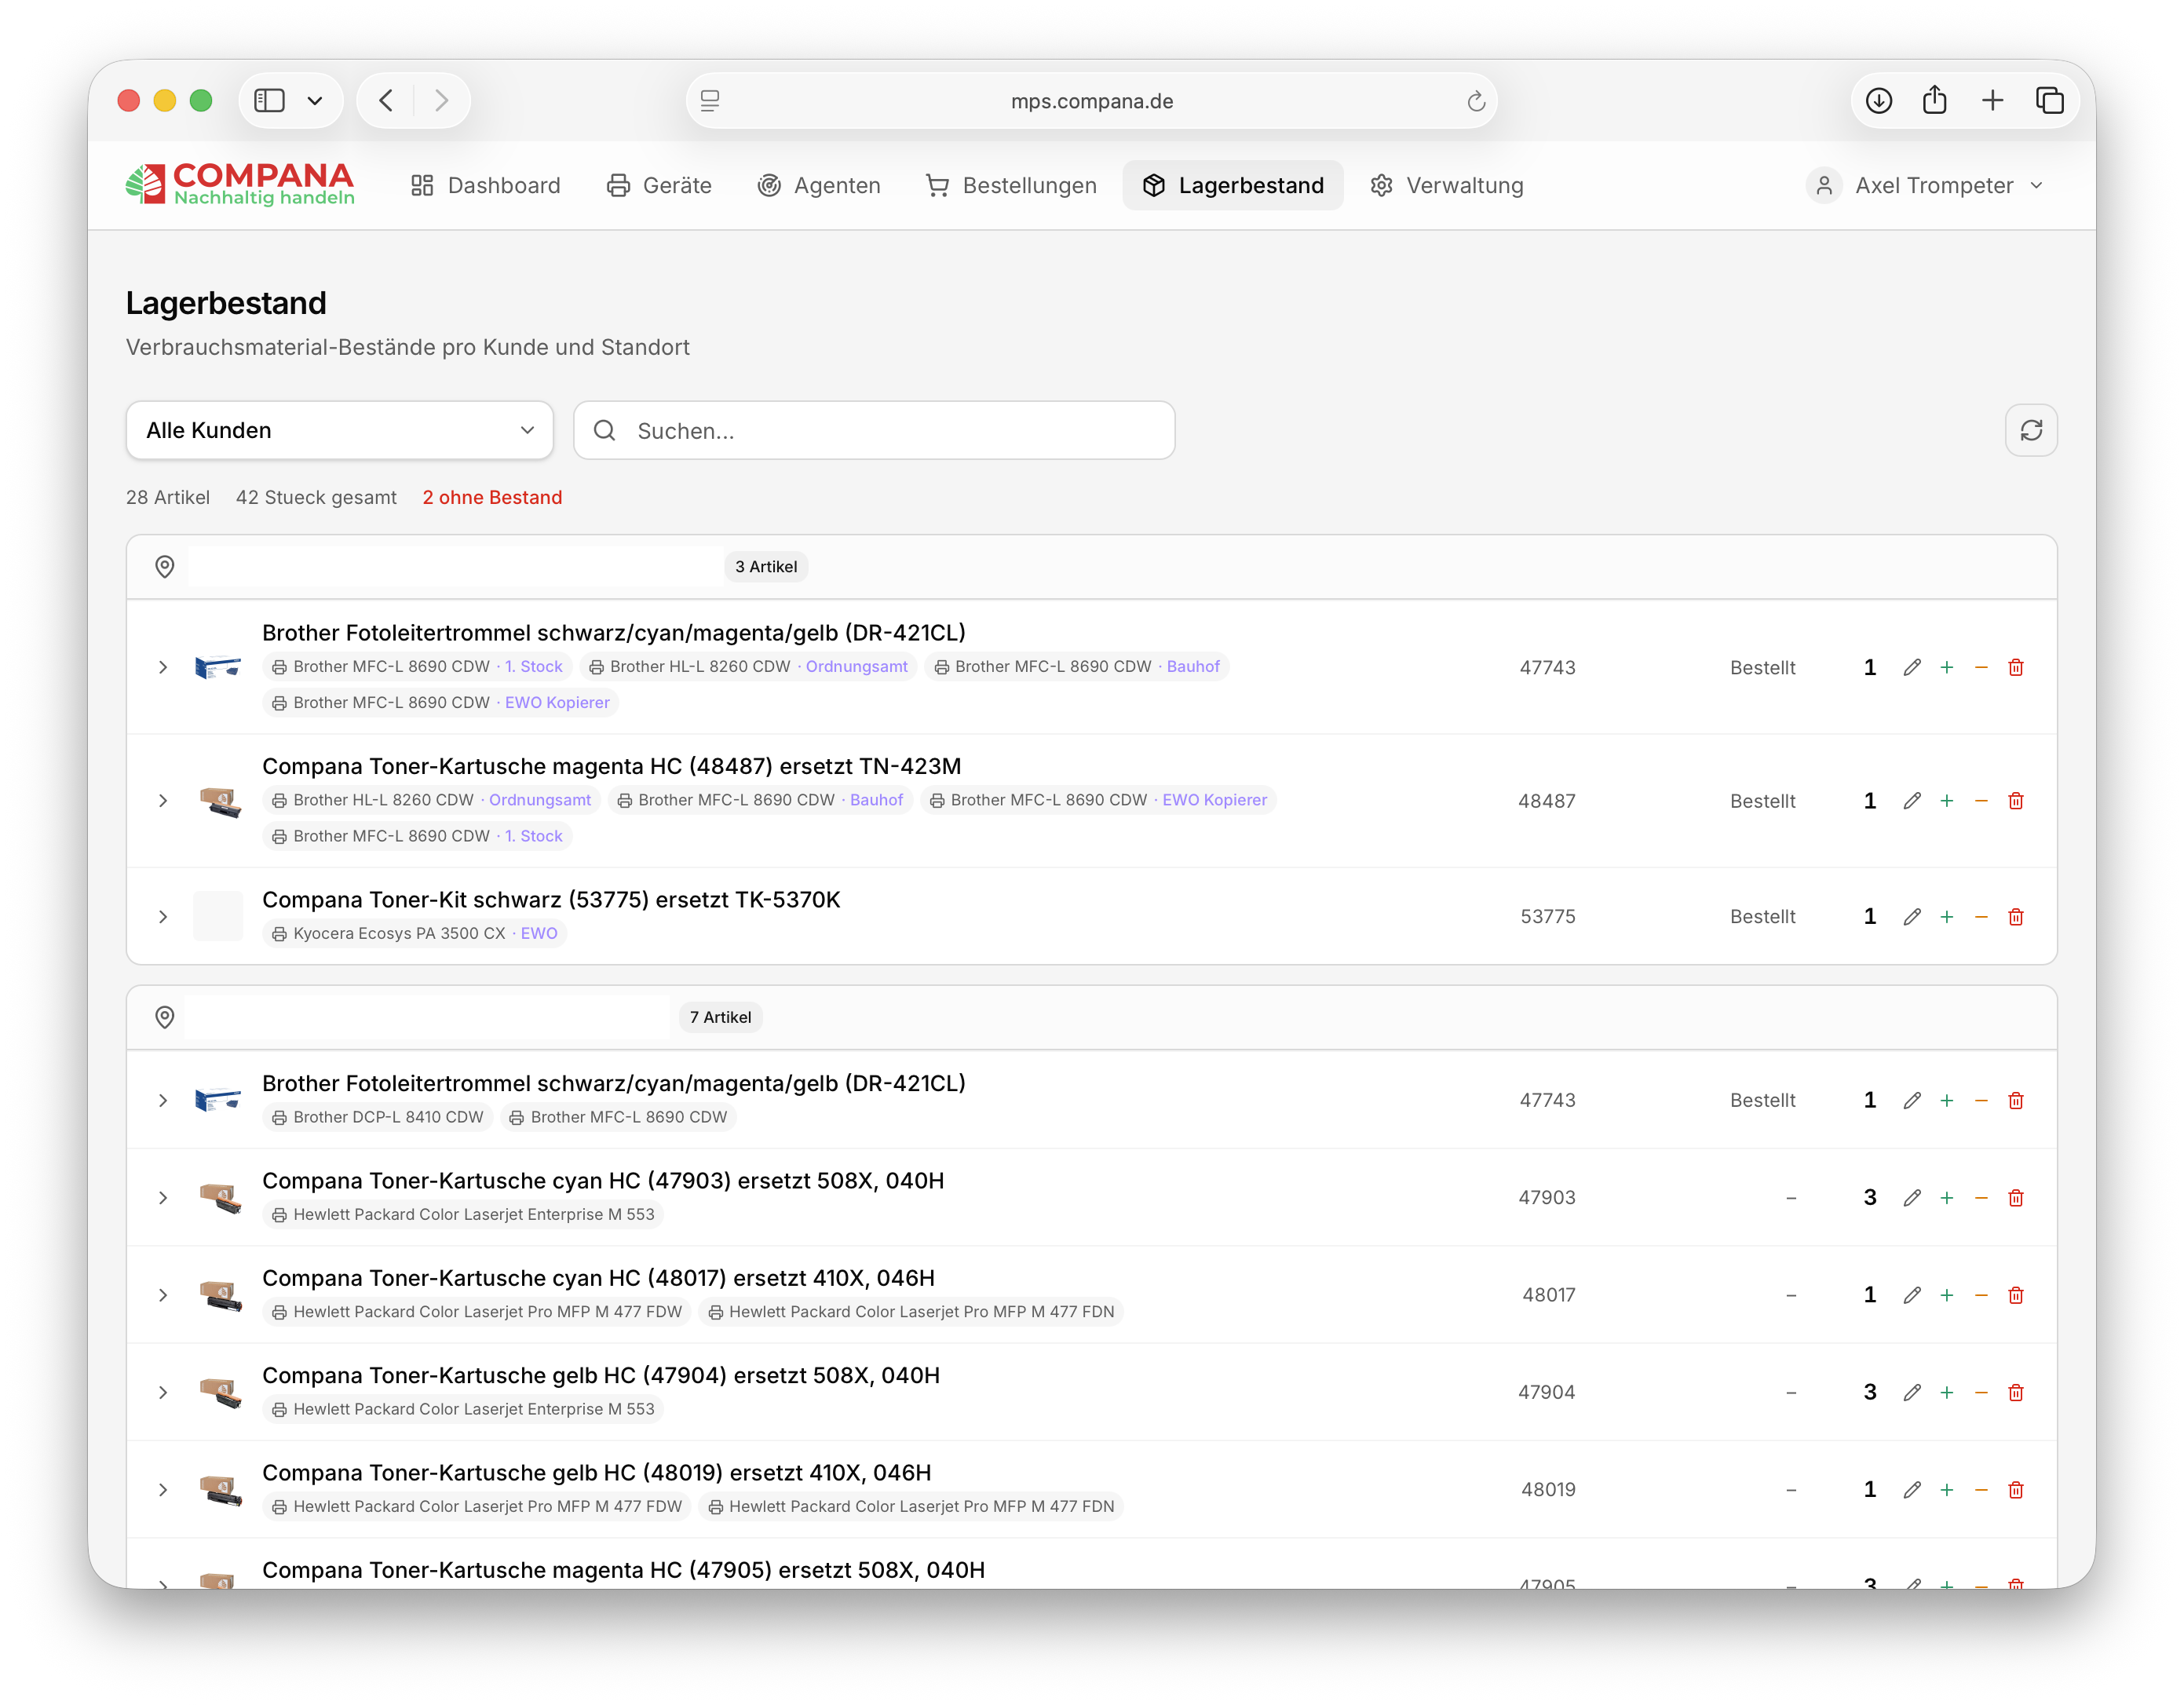Edit quantity of Toner-Kit schwarz 53775
The width and height of the screenshot is (2184, 1705).
click(1911, 917)
